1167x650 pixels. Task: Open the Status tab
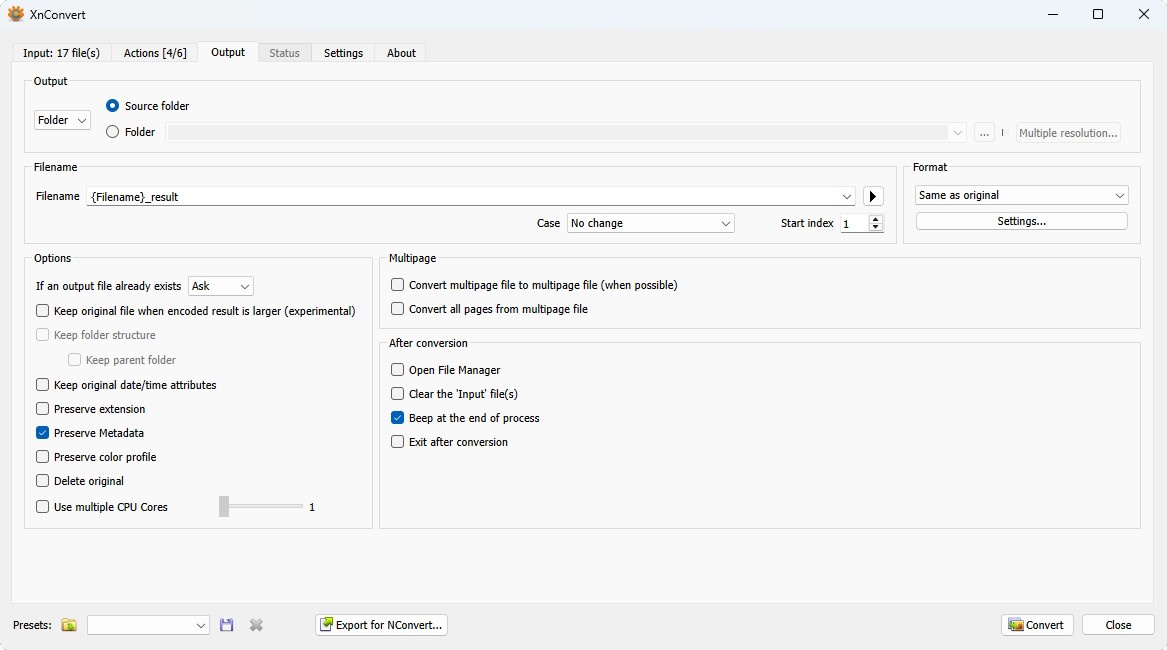(284, 53)
